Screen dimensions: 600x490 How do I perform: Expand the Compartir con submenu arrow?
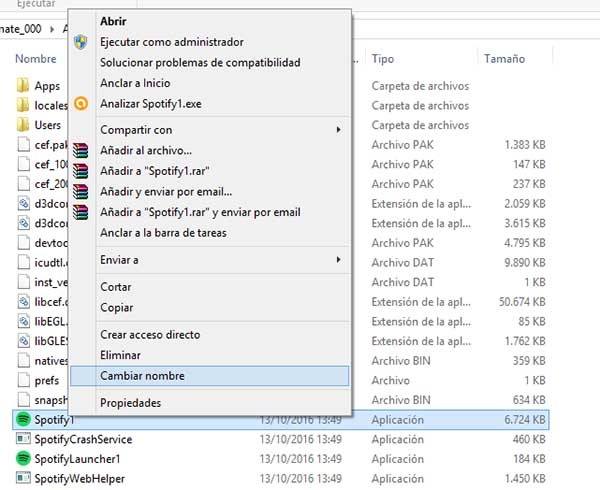click(338, 130)
